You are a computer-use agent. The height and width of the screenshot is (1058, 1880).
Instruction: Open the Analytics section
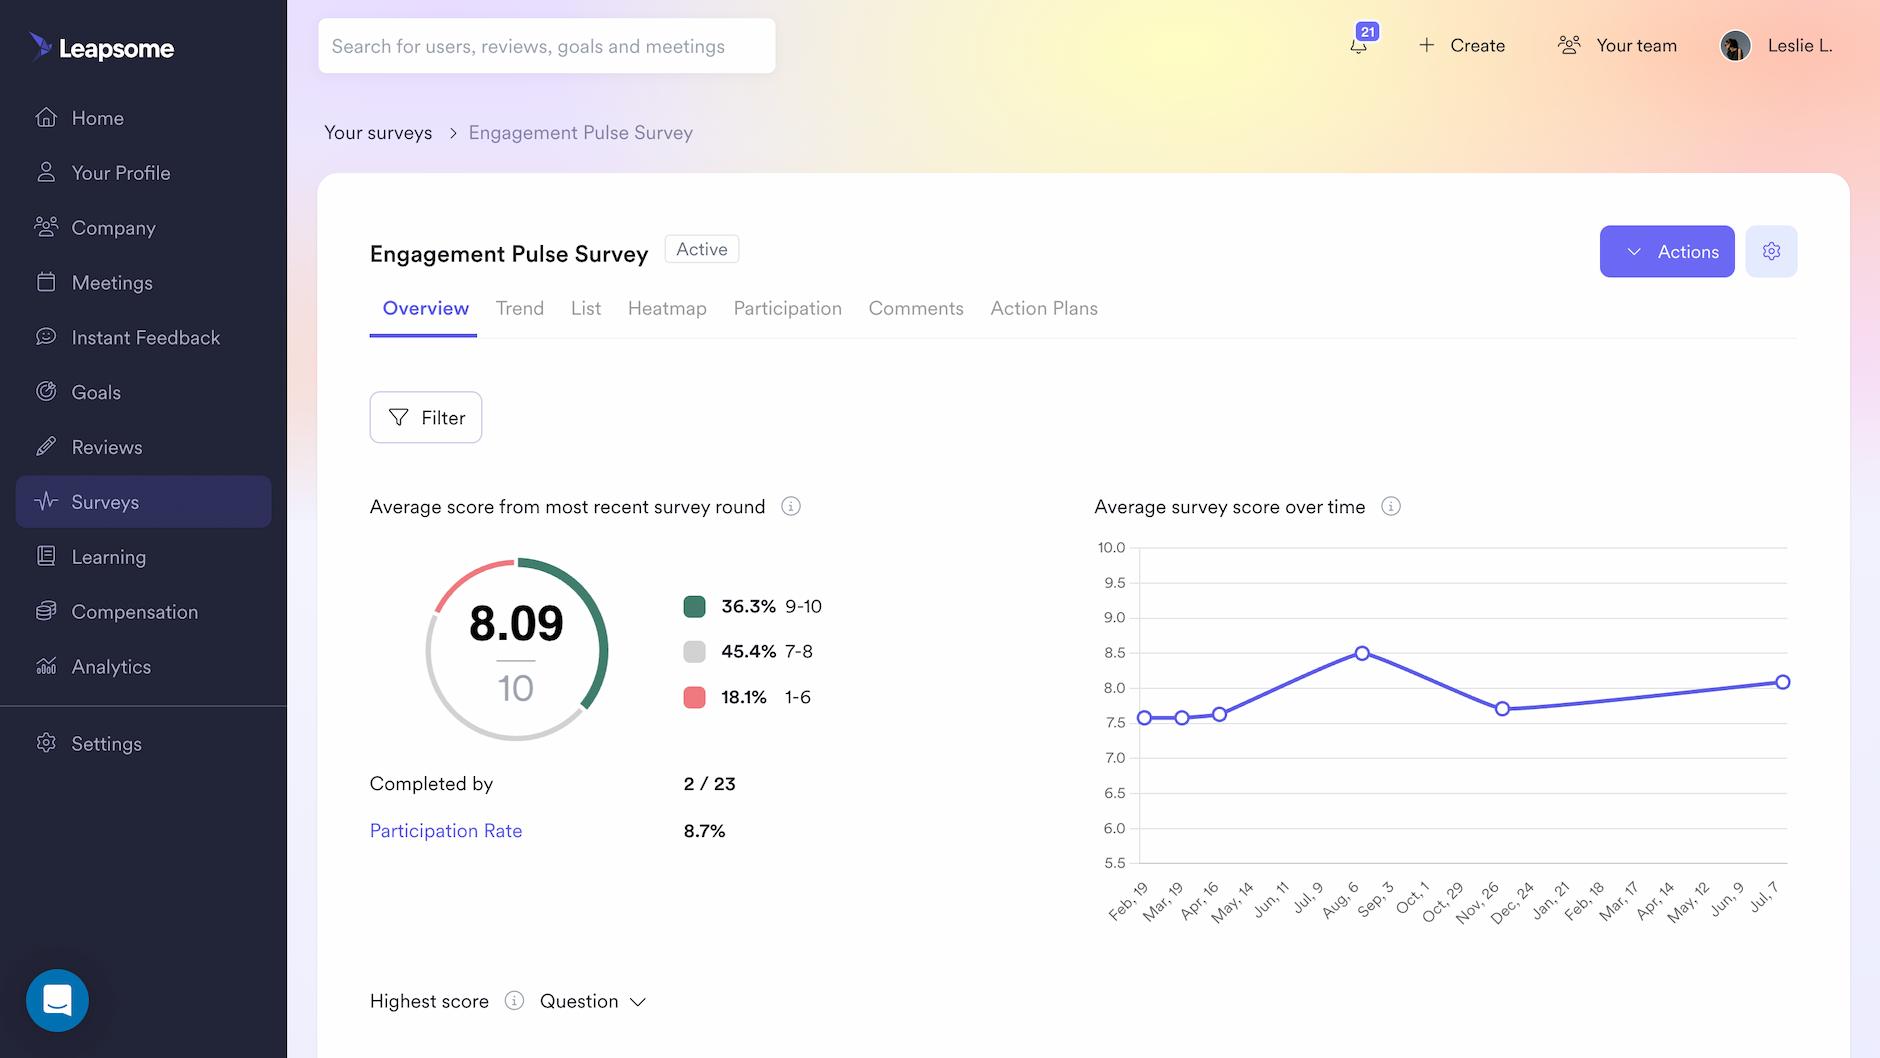(x=111, y=666)
